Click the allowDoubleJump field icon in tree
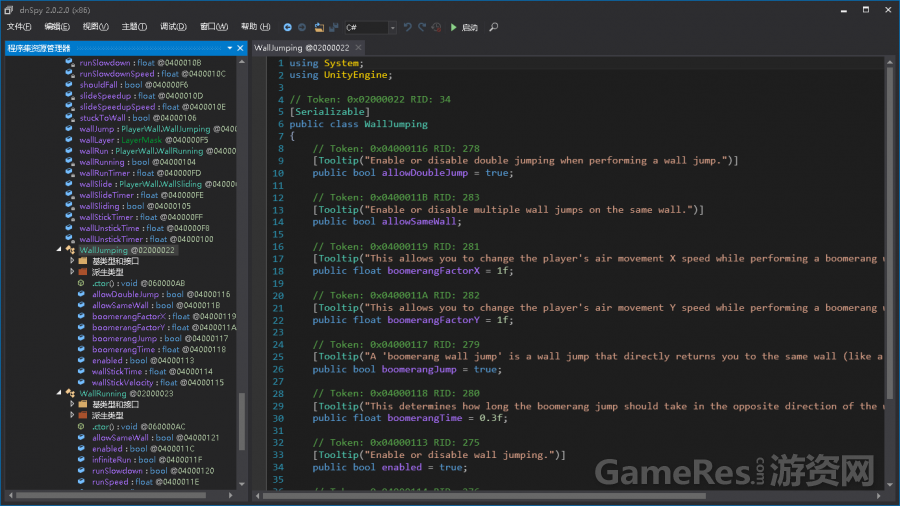 (82, 294)
